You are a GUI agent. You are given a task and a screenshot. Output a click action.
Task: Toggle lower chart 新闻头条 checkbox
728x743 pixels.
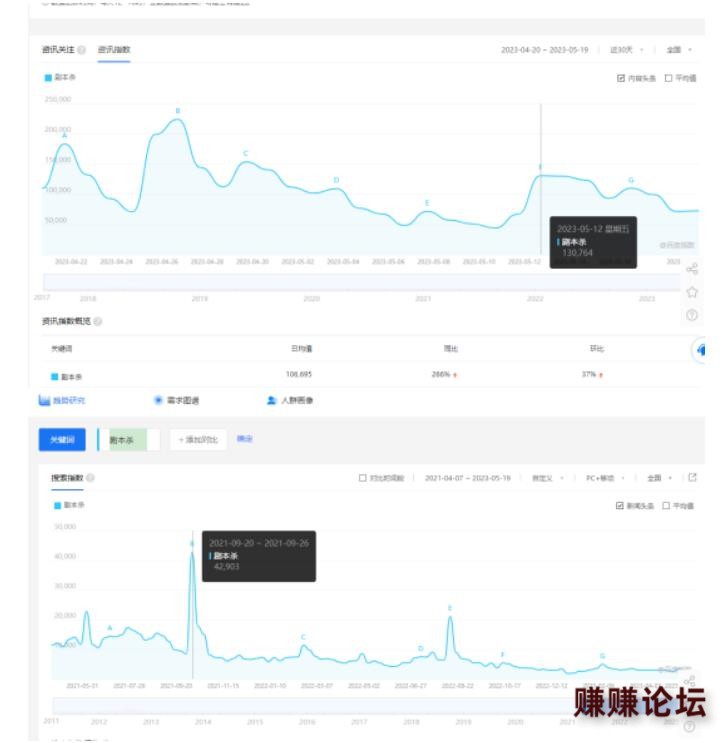coord(619,506)
